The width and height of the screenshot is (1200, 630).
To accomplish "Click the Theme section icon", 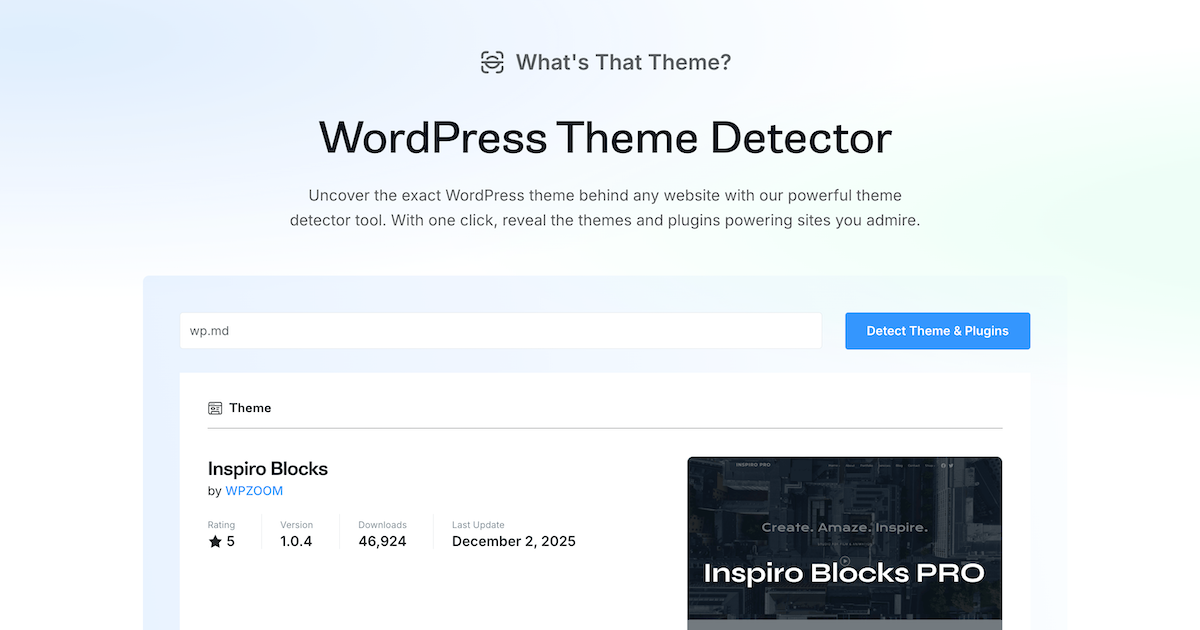I will click(x=215, y=408).
